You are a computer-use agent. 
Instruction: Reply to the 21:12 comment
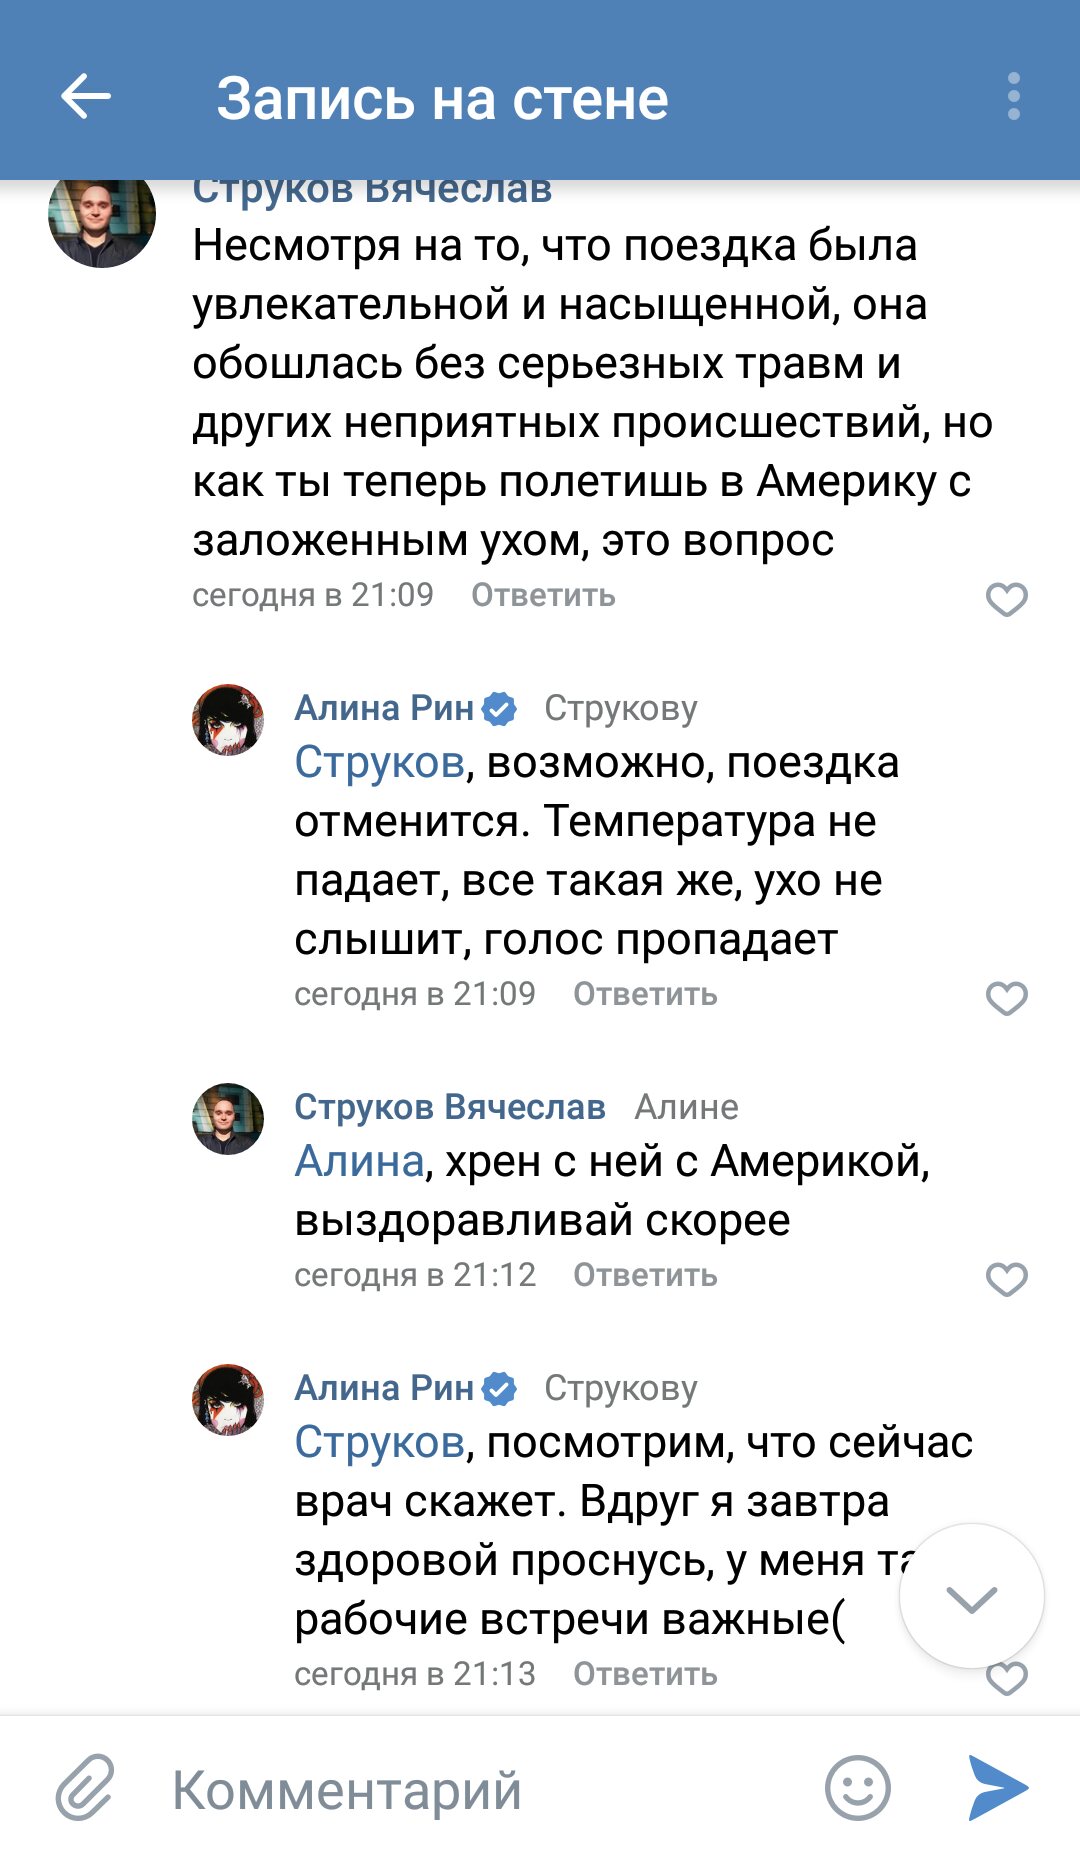coord(645,1276)
